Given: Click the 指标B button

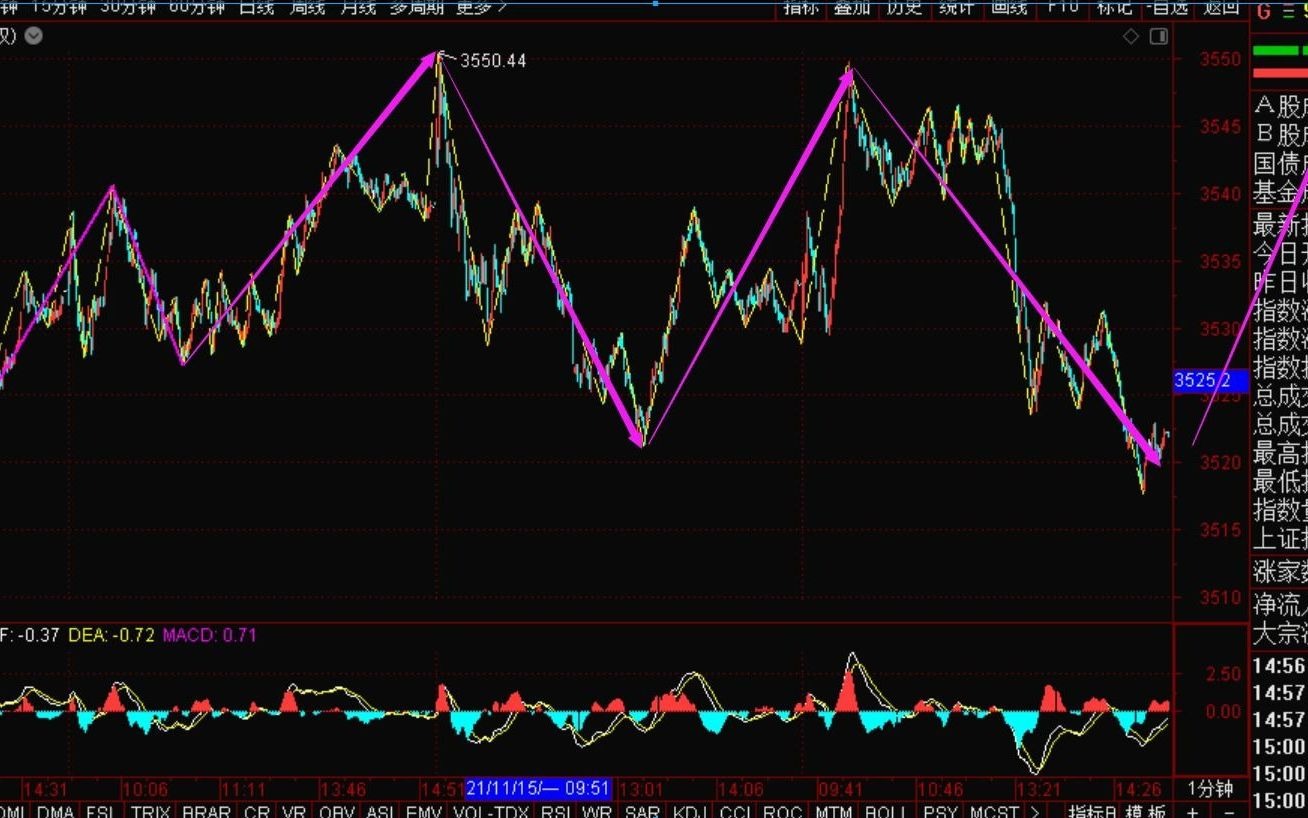Looking at the screenshot, I should 1093,811.
